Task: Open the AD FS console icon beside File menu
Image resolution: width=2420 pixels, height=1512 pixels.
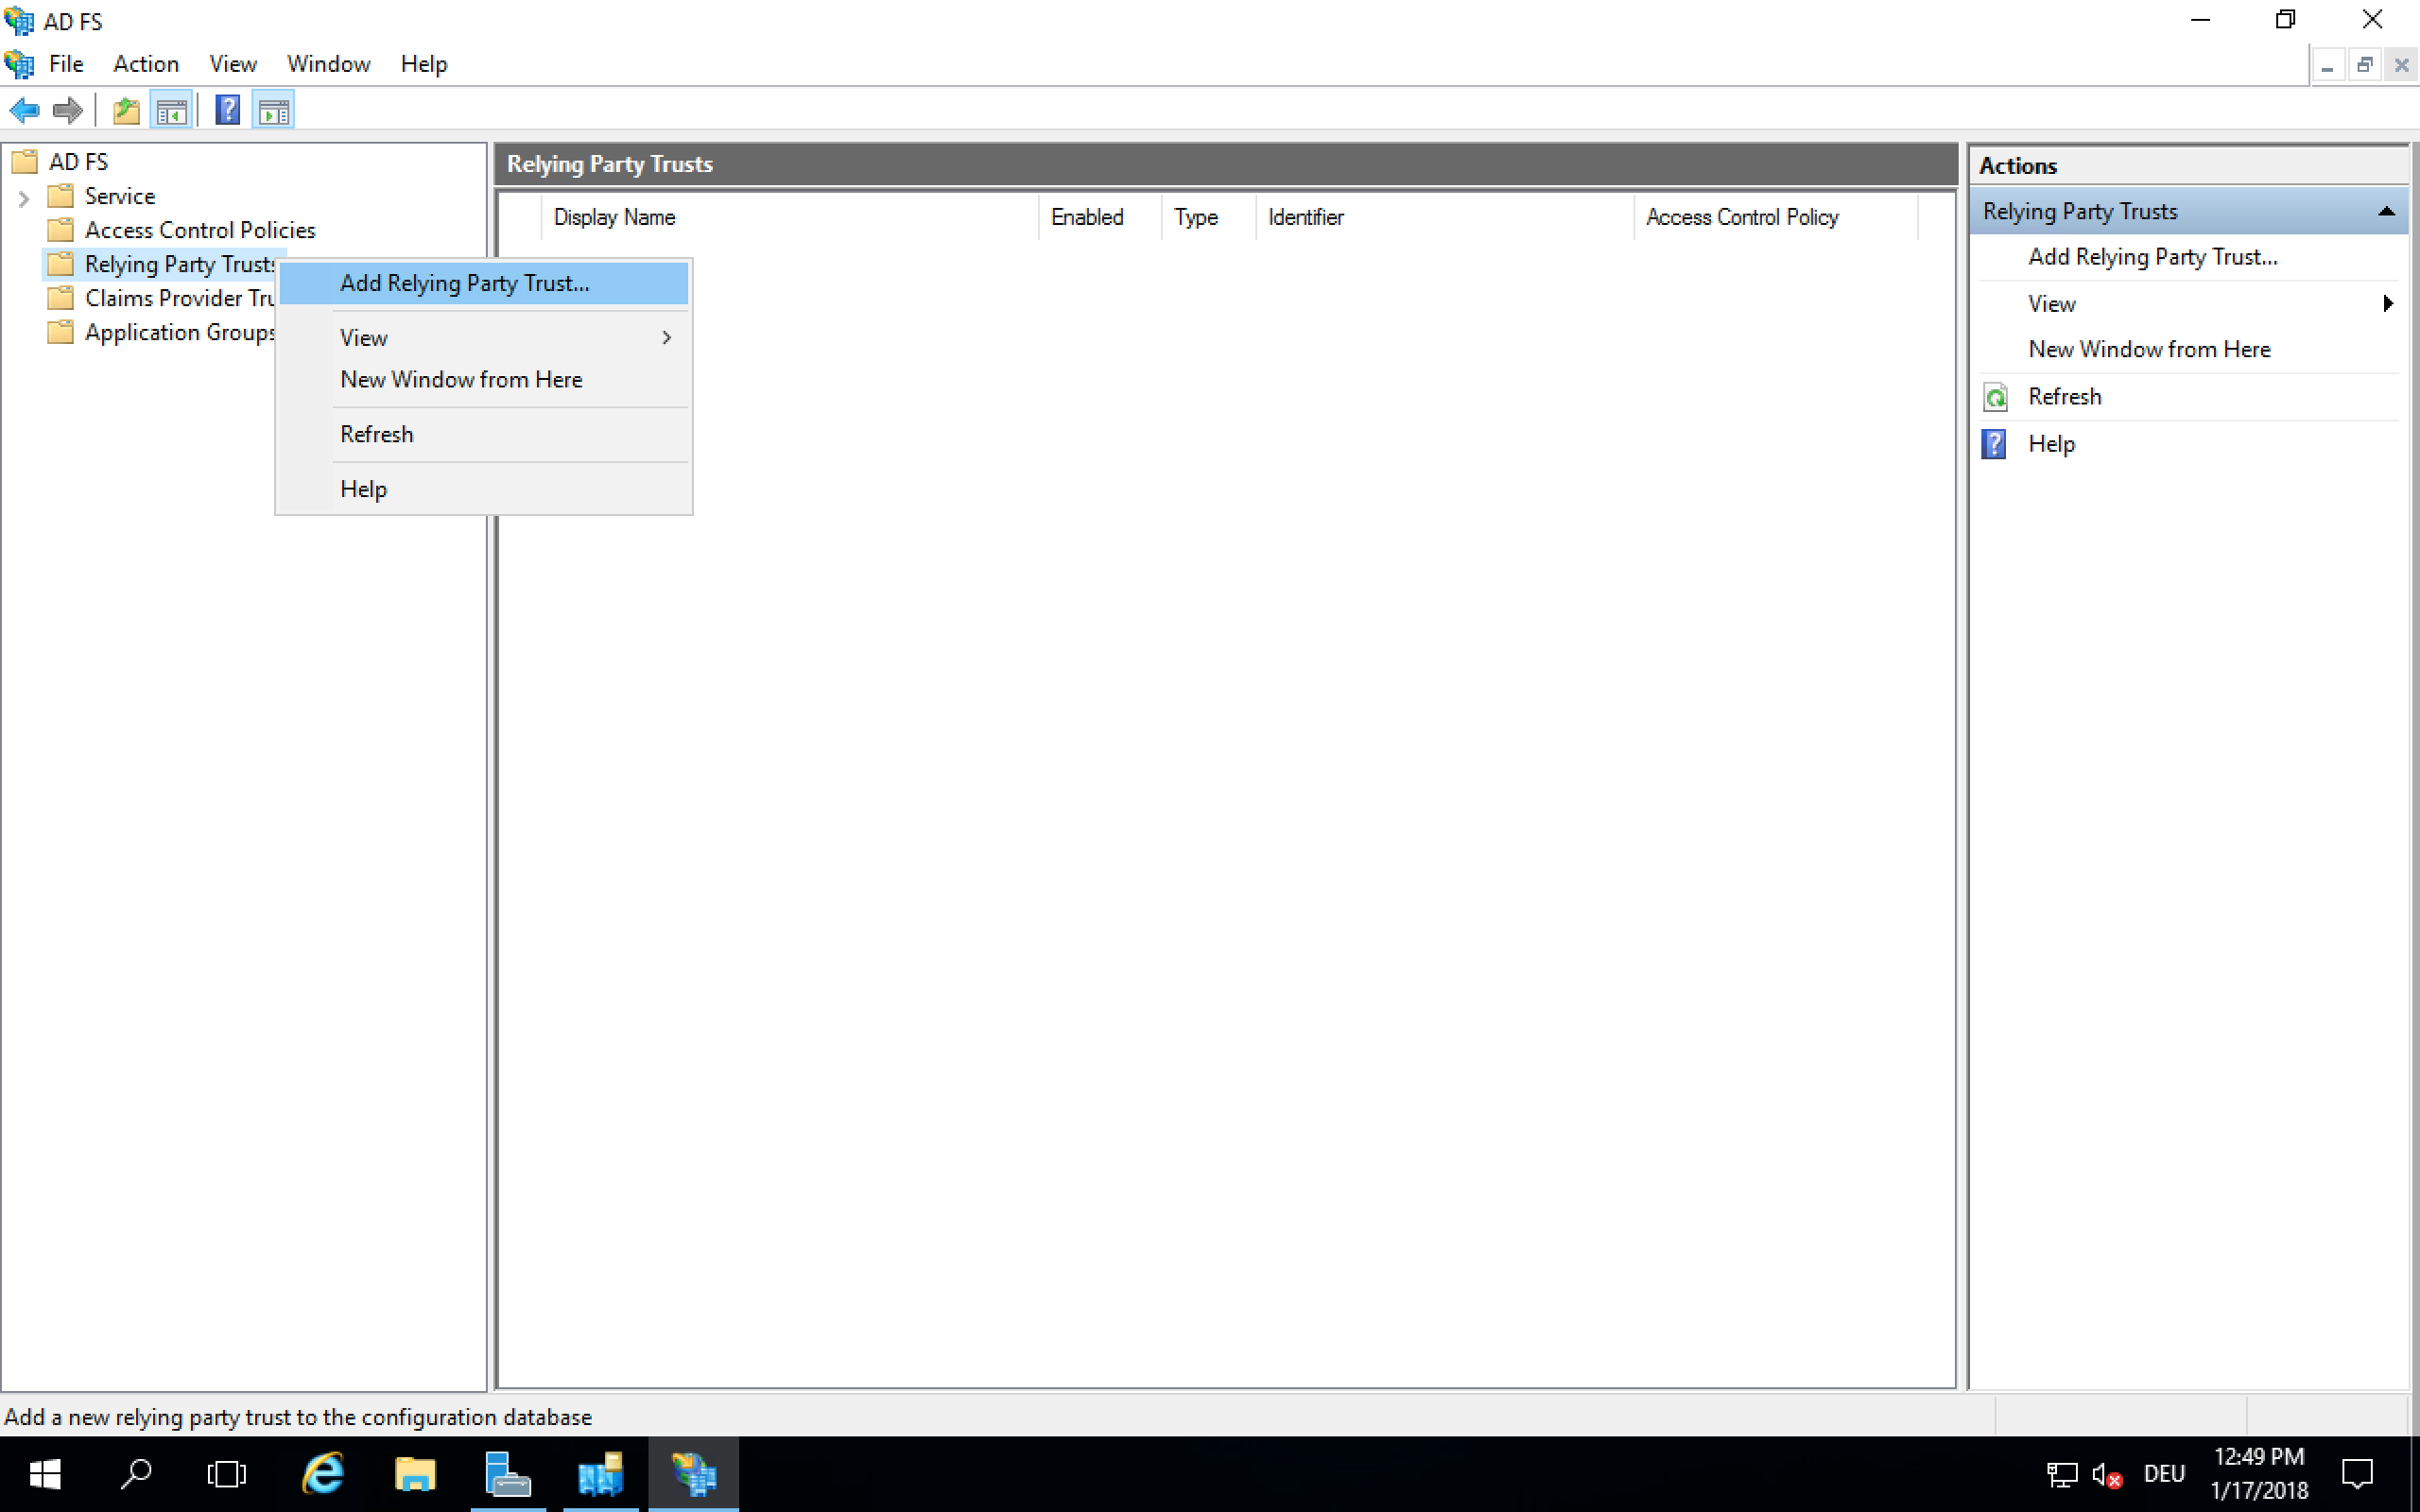Action: (x=19, y=64)
